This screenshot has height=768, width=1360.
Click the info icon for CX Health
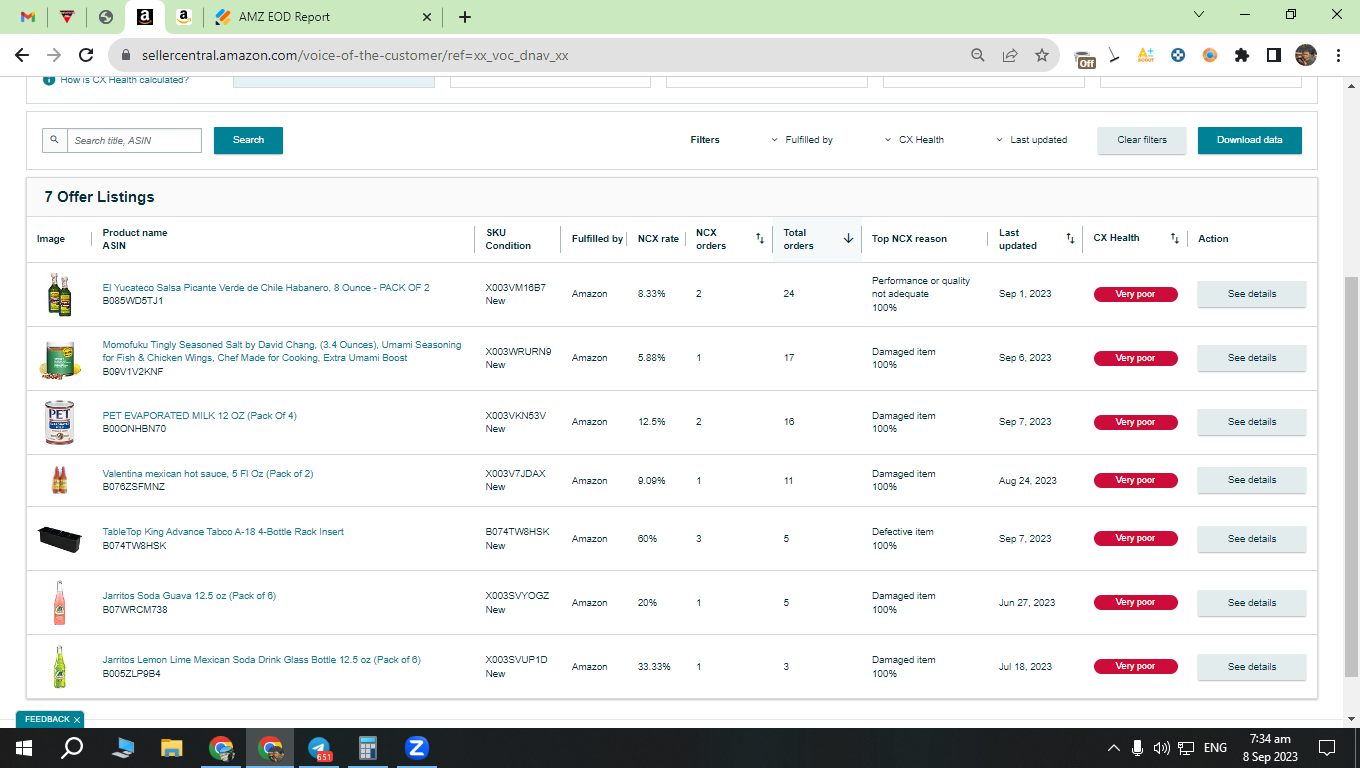pos(49,80)
